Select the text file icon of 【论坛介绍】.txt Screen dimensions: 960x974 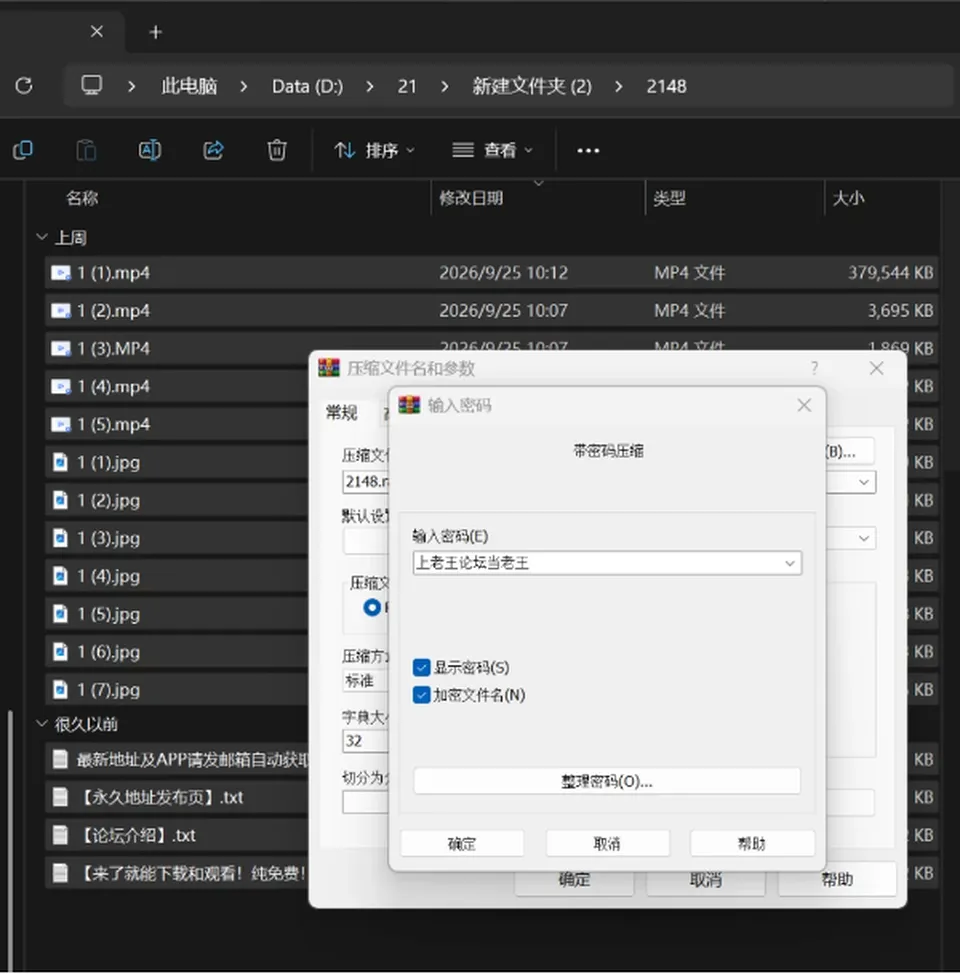pos(60,835)
